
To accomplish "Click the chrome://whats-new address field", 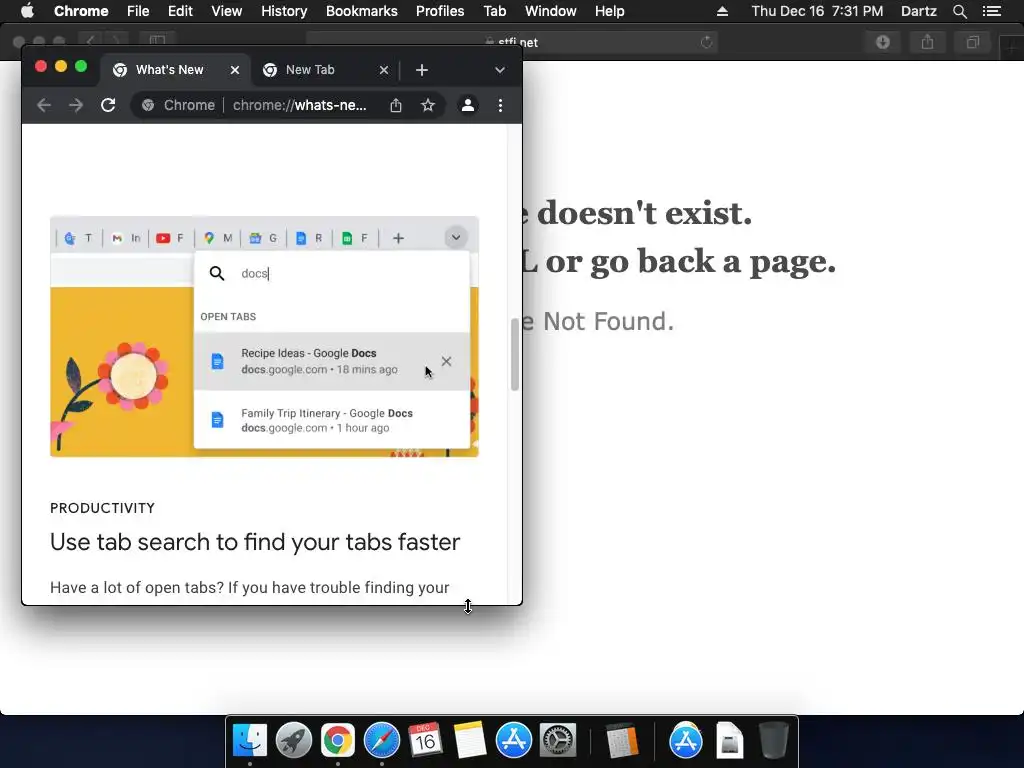I will pos(300,105).
